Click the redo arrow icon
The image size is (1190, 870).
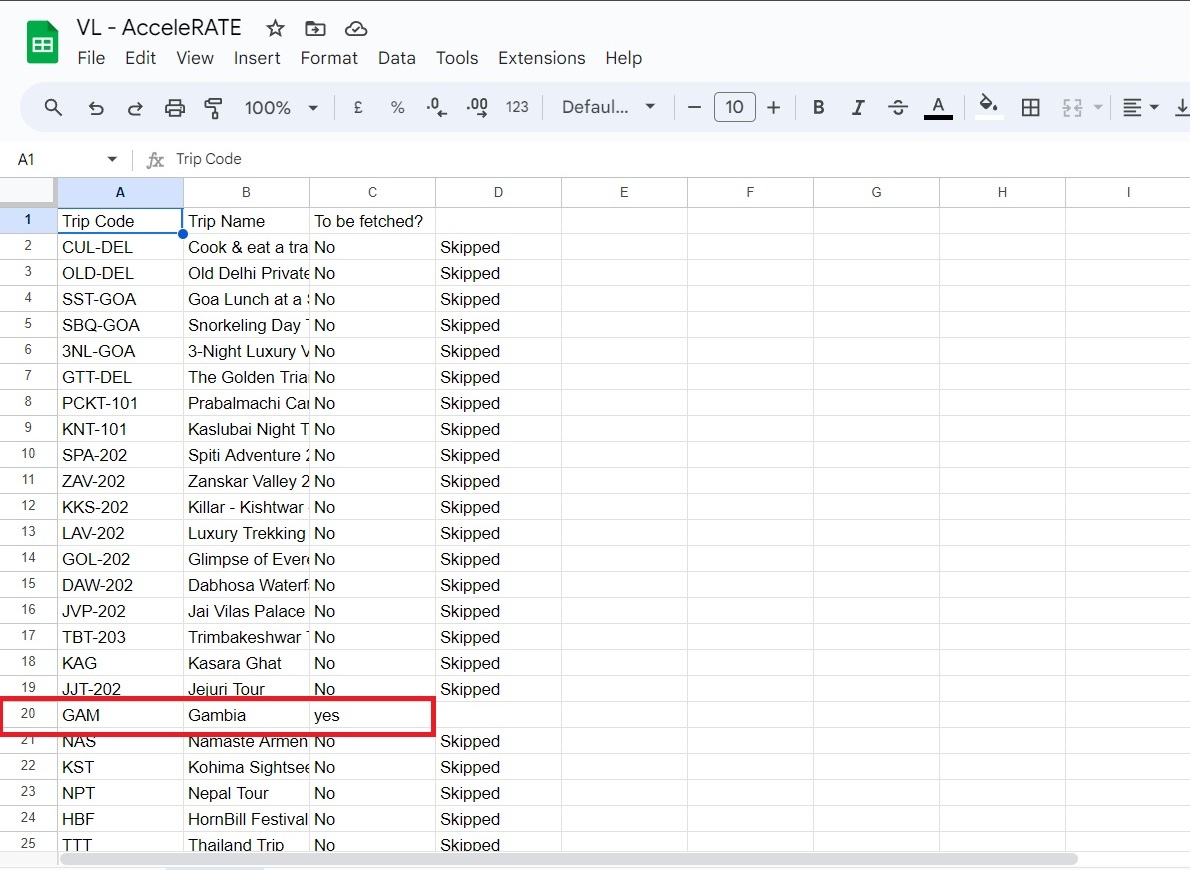(x=135, y=108)
